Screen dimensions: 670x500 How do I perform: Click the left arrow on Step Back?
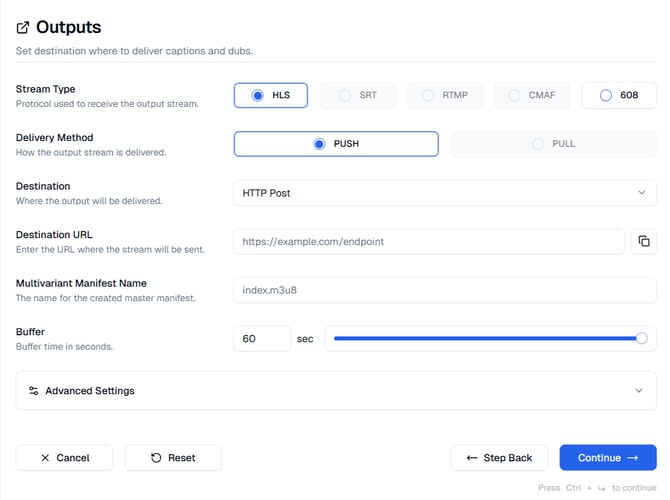point(472,458)
